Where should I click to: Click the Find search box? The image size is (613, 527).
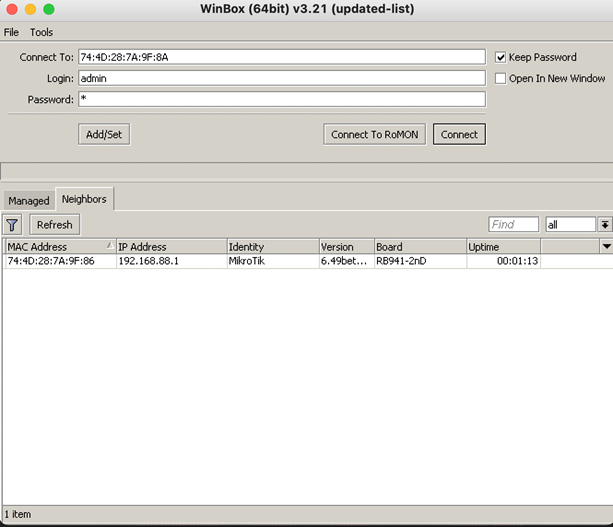(513, 225)
